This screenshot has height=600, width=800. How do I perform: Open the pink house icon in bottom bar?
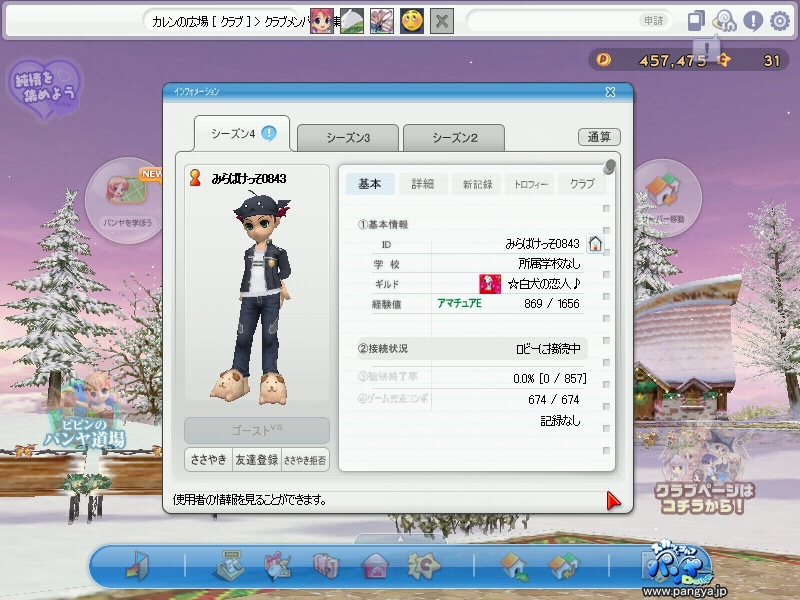click(375, 566)
